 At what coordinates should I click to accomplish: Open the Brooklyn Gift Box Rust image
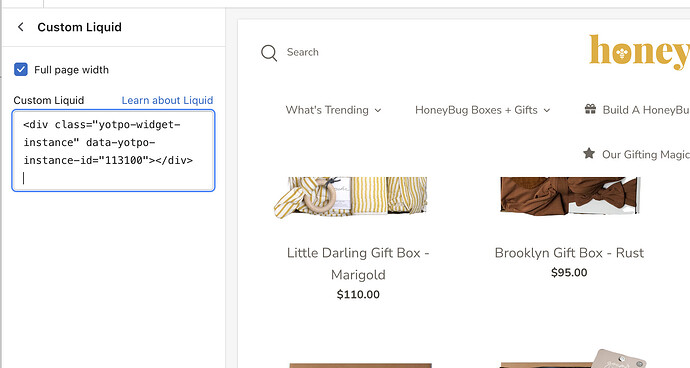click(x=569, y=196)
